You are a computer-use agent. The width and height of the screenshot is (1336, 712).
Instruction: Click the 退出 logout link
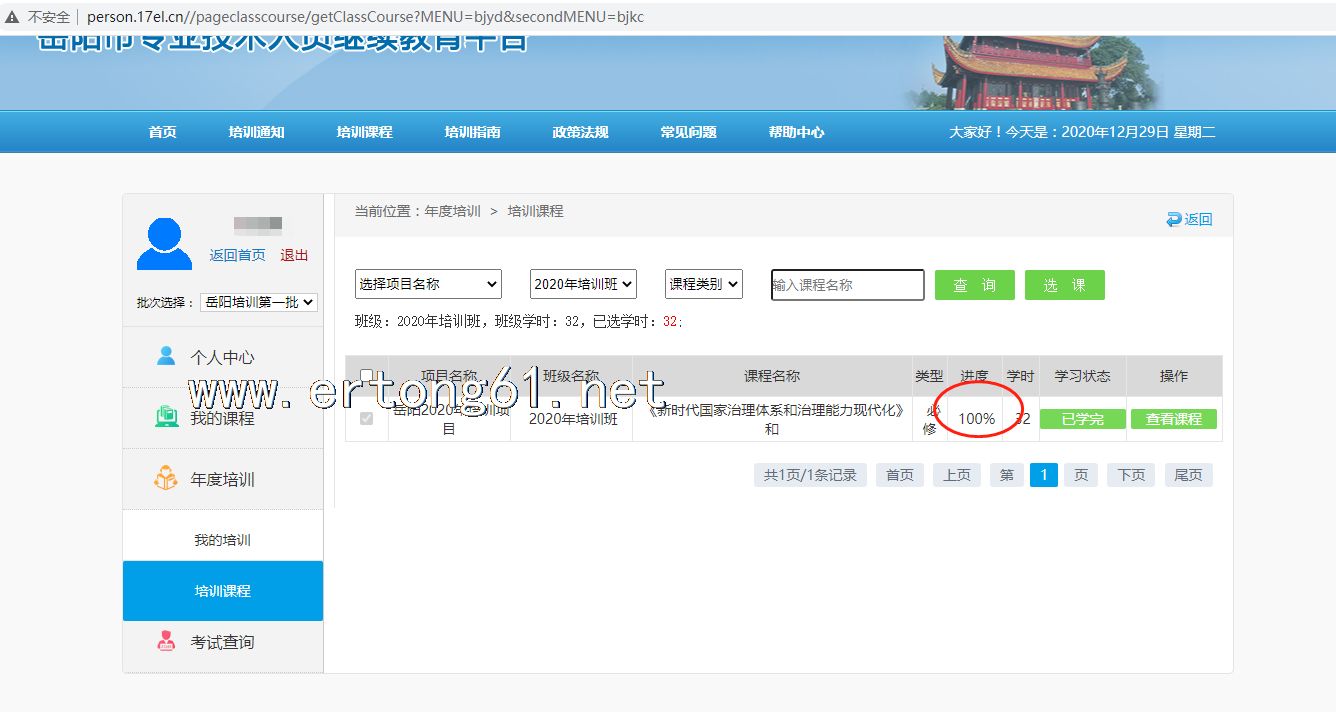coord(294,255)
